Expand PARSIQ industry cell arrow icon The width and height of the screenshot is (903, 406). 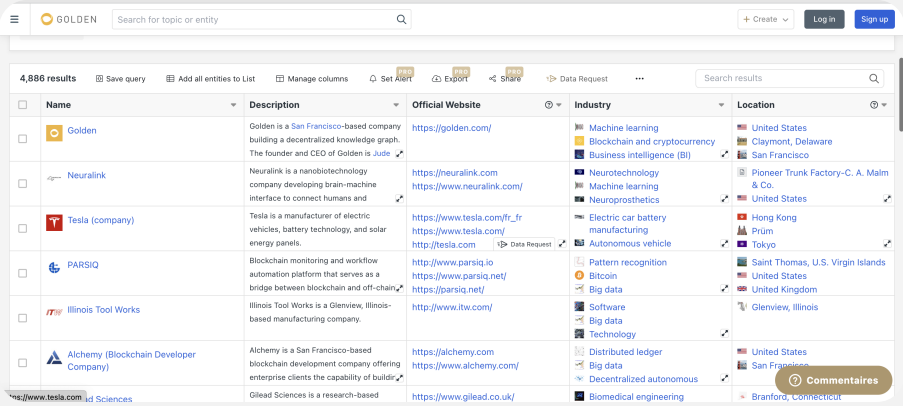coord(724,288)
